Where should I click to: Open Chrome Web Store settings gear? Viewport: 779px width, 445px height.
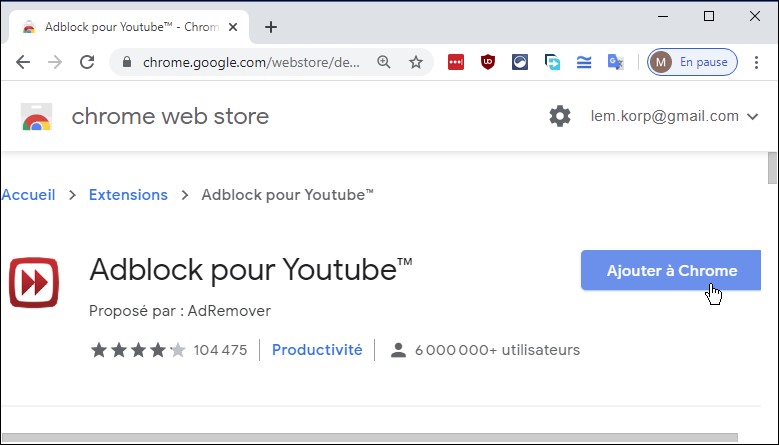(560, 116)
